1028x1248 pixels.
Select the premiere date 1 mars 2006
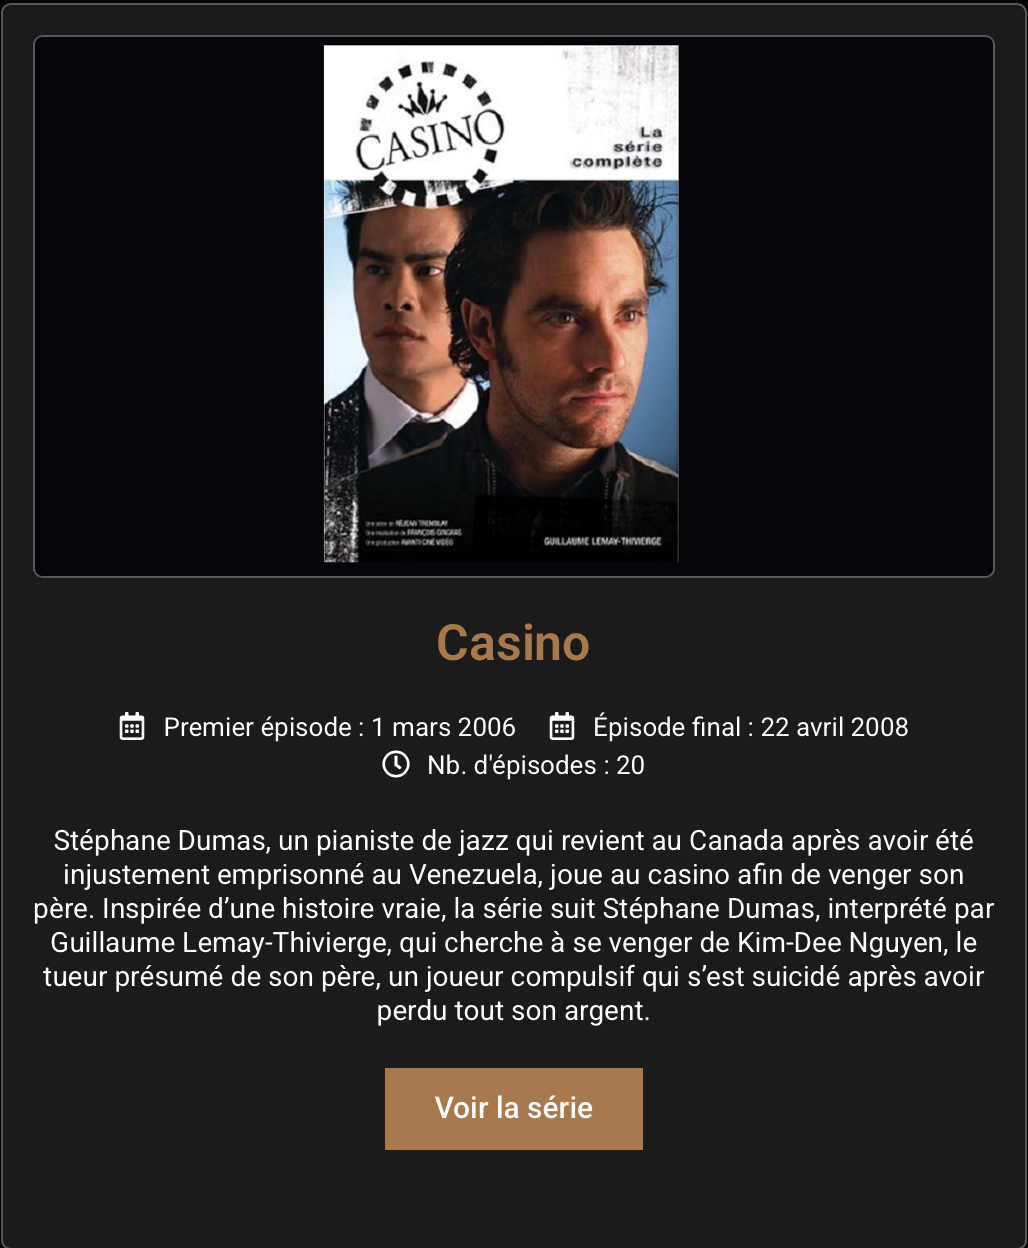[444, 727]
